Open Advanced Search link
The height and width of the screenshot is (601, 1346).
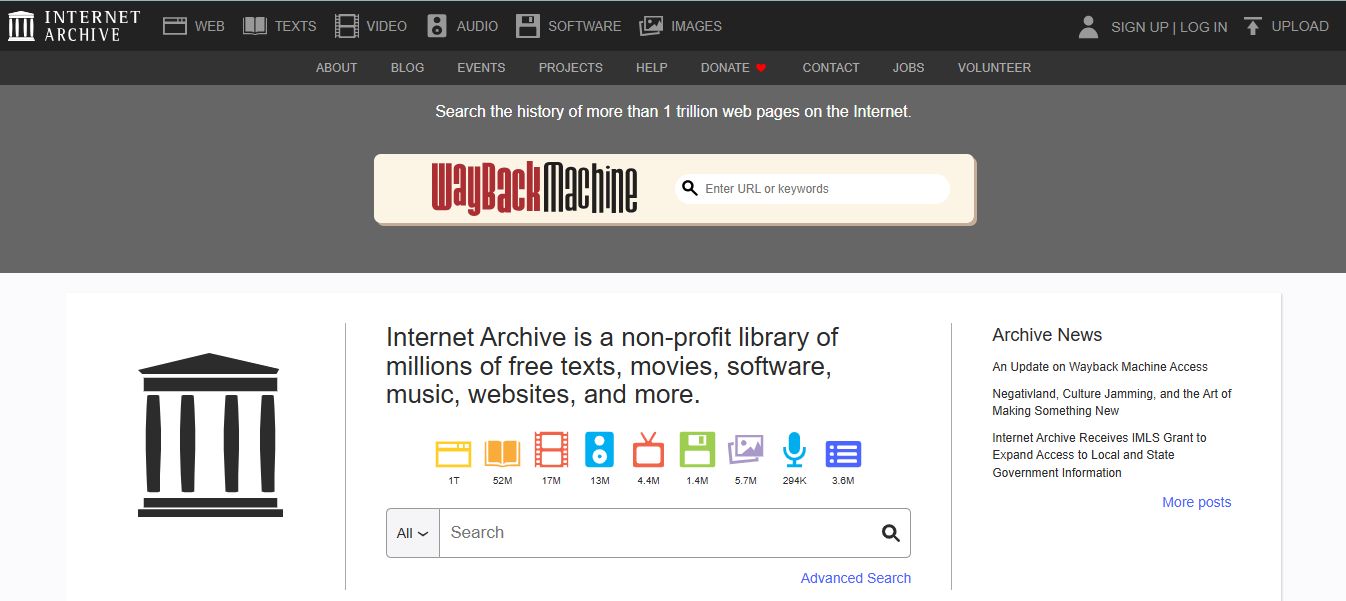pos(856,578)
